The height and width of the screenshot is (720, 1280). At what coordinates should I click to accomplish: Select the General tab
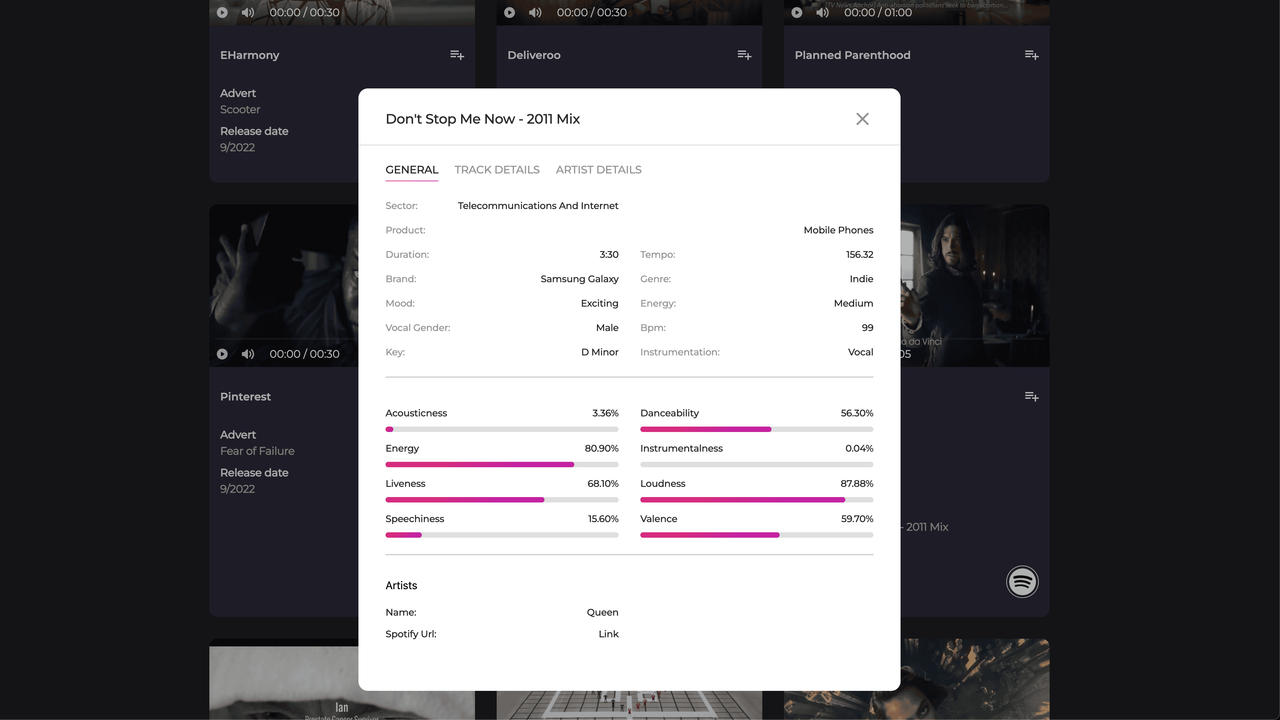tap(412, 170)
